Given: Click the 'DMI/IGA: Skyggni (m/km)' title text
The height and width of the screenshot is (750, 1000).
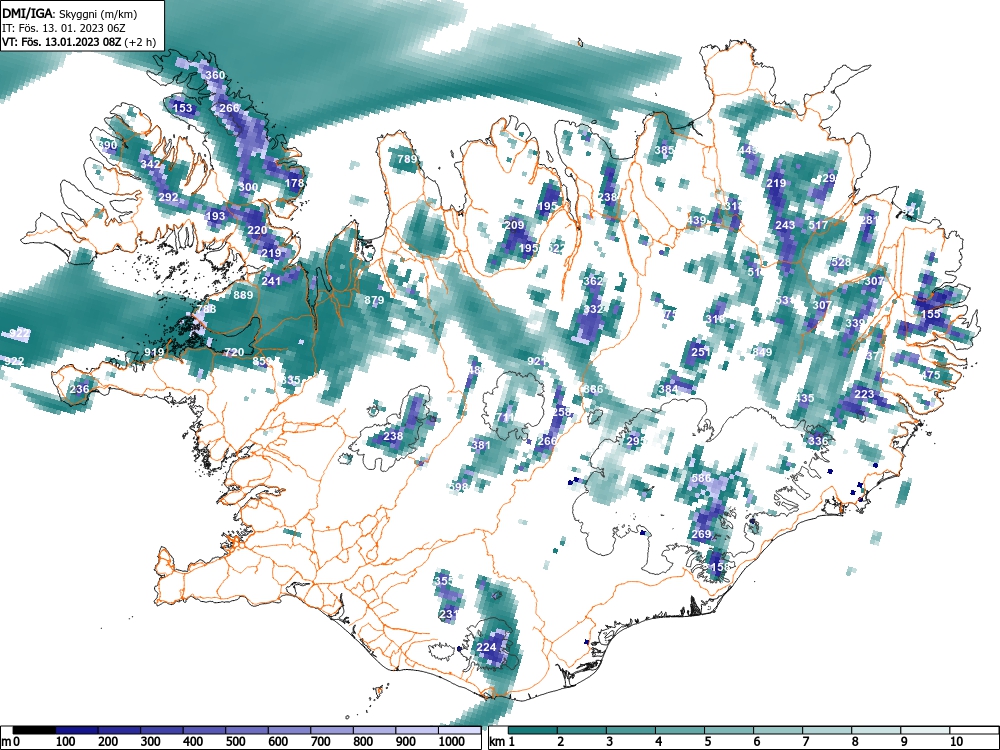Looking at the screenshot, I should tap(70, 14).
